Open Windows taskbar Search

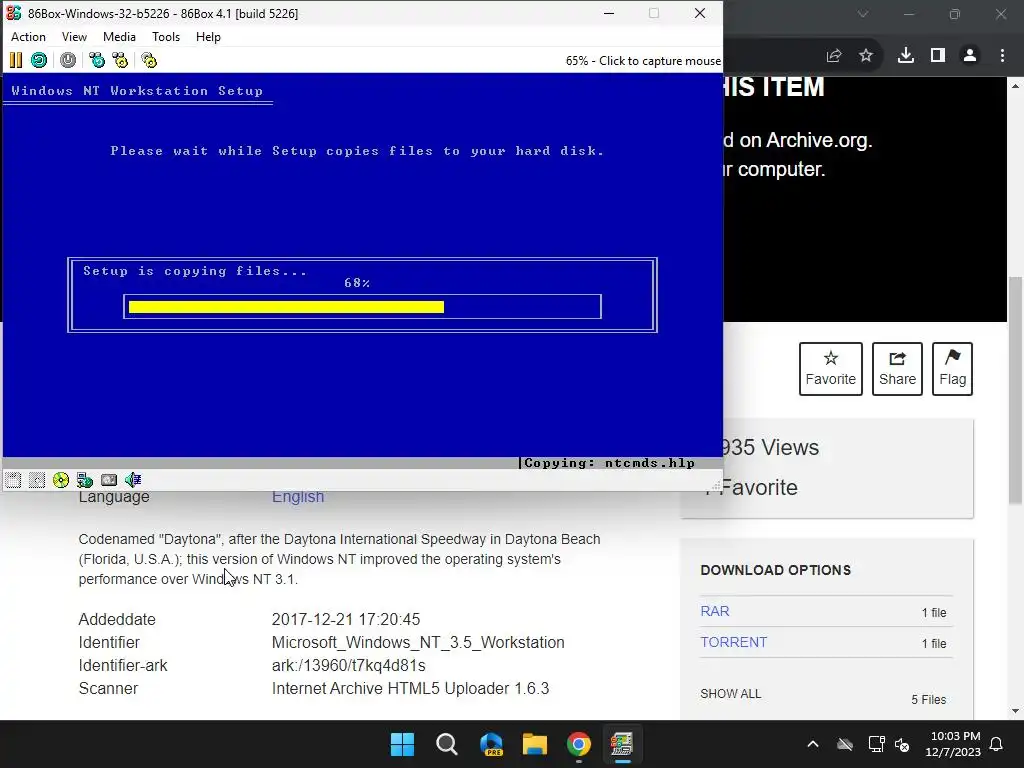click(x=447, y=744)
